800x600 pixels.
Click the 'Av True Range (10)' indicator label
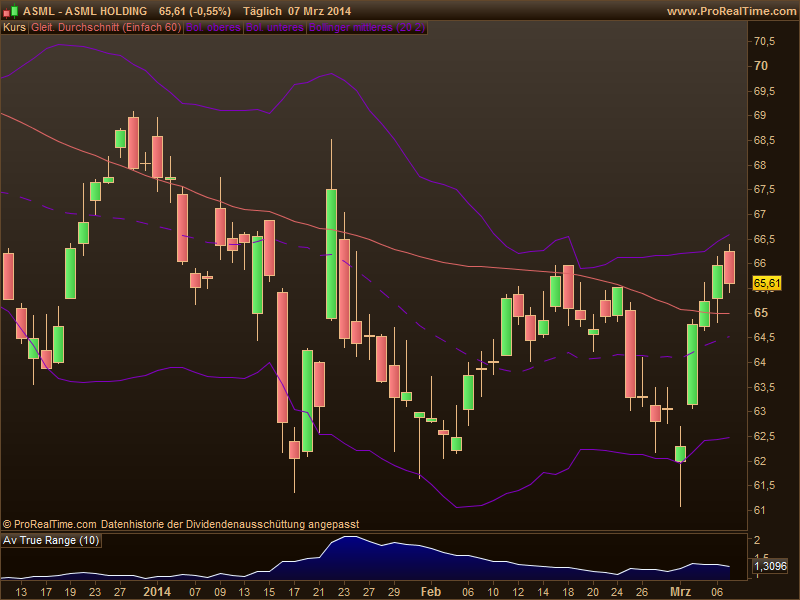click(x=51, y=540)
